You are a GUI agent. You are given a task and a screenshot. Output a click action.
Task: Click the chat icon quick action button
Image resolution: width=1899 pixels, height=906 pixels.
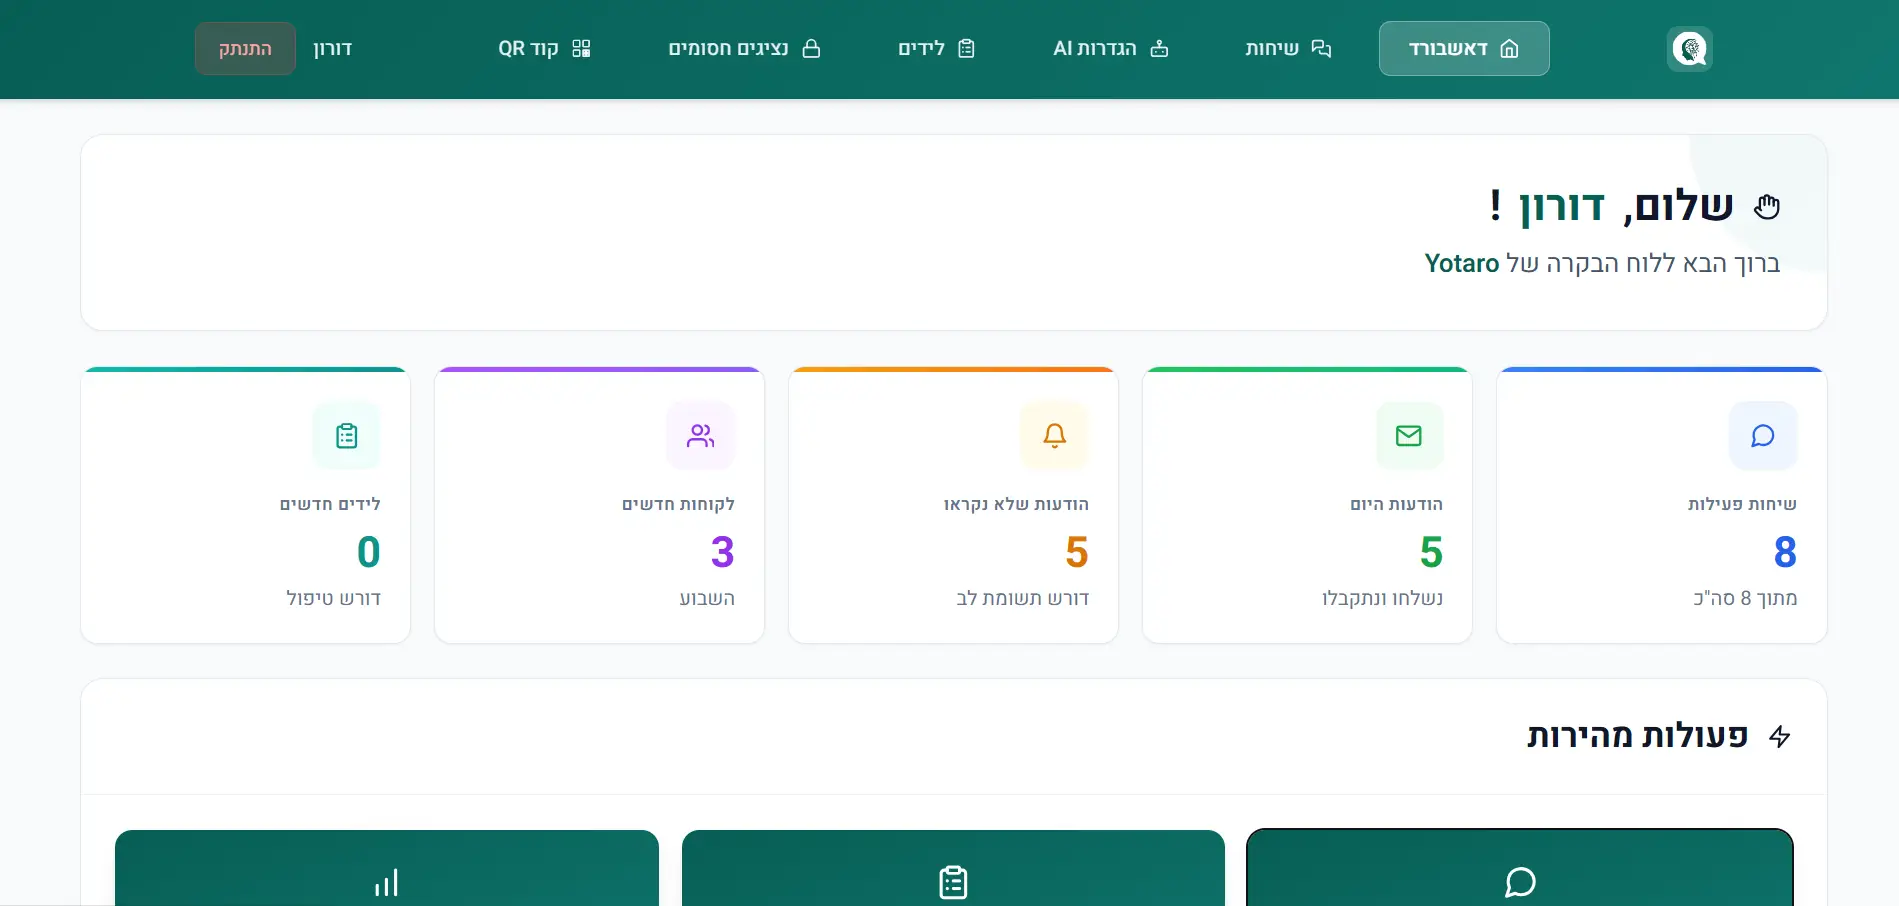(1519, 881)
